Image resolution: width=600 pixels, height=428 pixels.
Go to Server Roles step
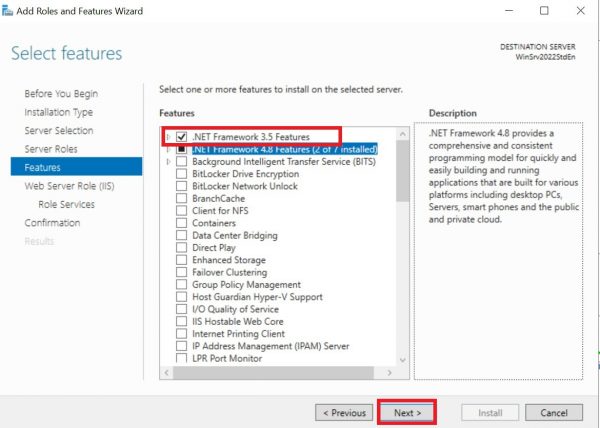[51, 149]
